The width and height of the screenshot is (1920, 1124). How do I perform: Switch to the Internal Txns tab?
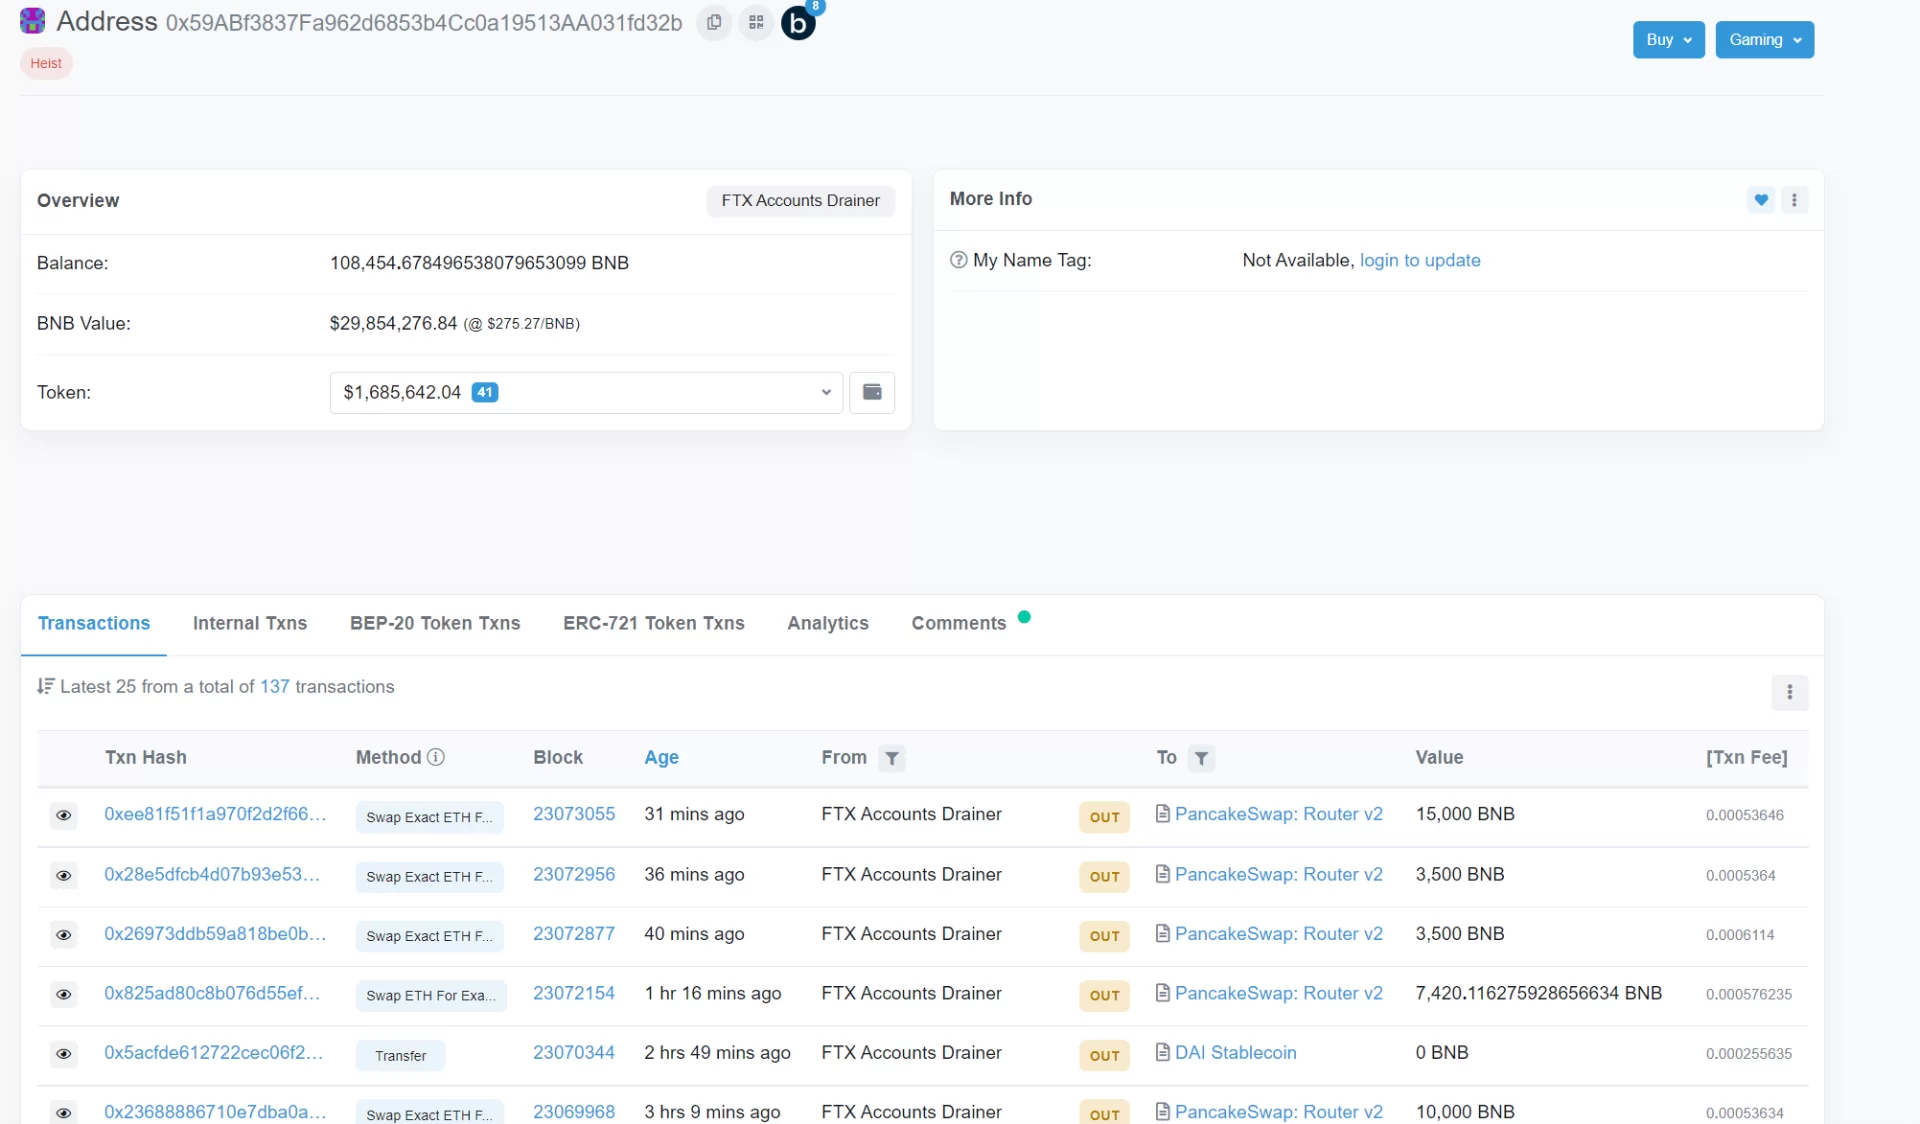click(250, 624)
